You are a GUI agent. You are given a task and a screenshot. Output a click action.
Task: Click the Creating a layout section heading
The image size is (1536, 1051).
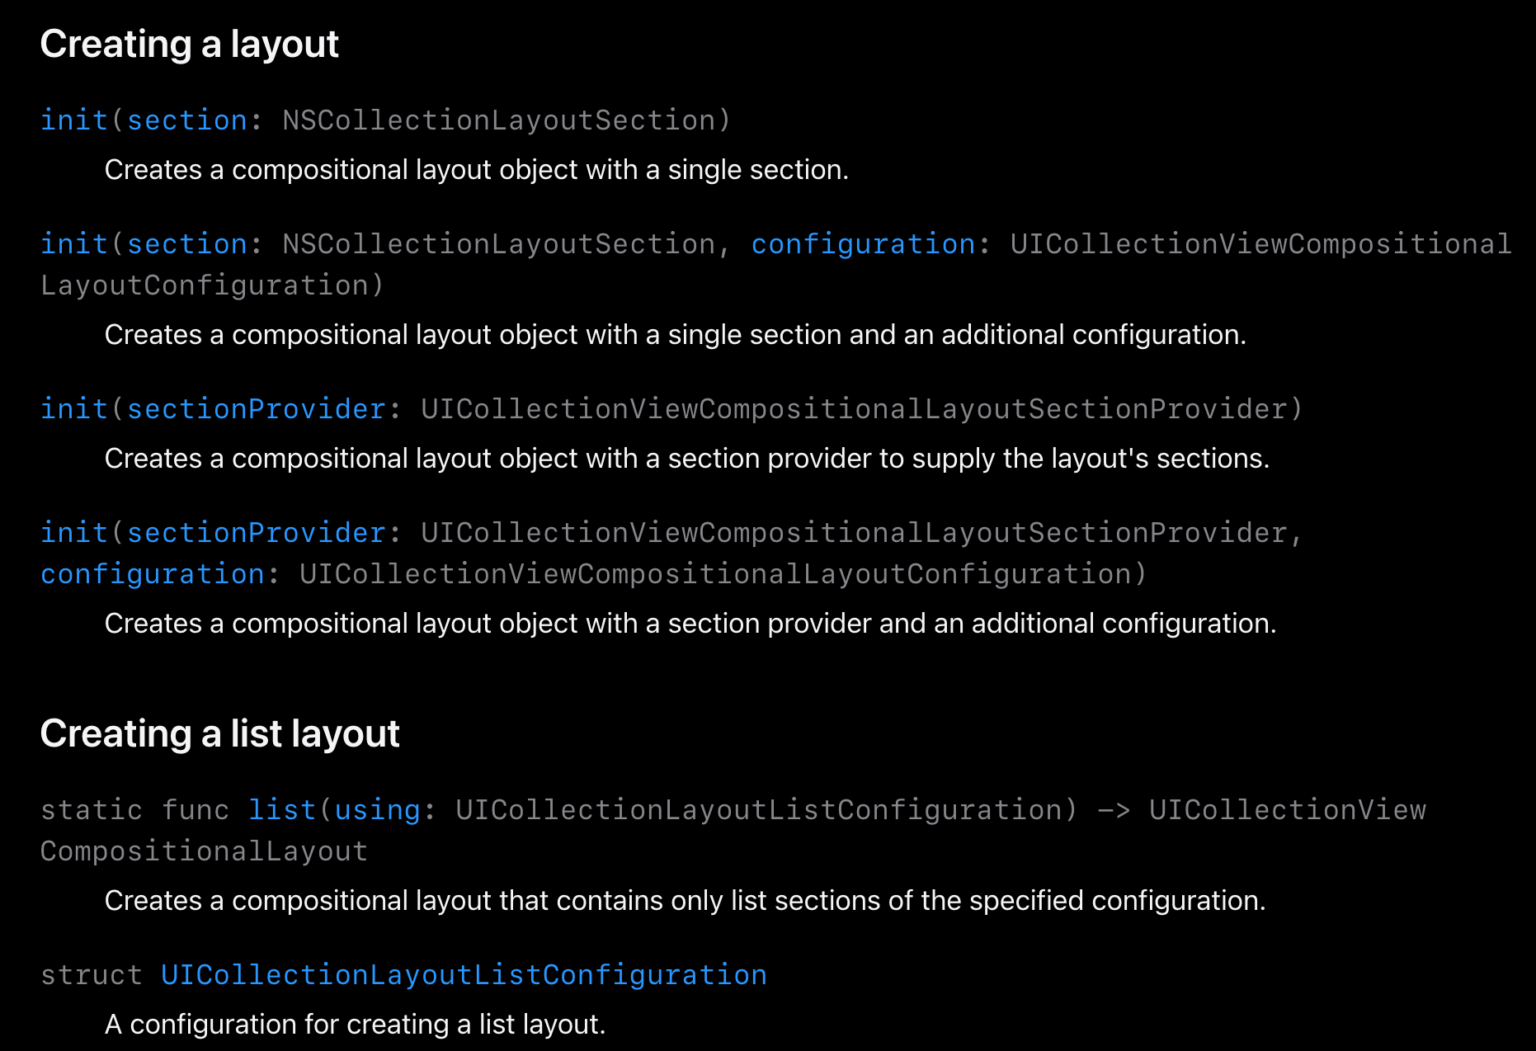click(x=189, y=44)
